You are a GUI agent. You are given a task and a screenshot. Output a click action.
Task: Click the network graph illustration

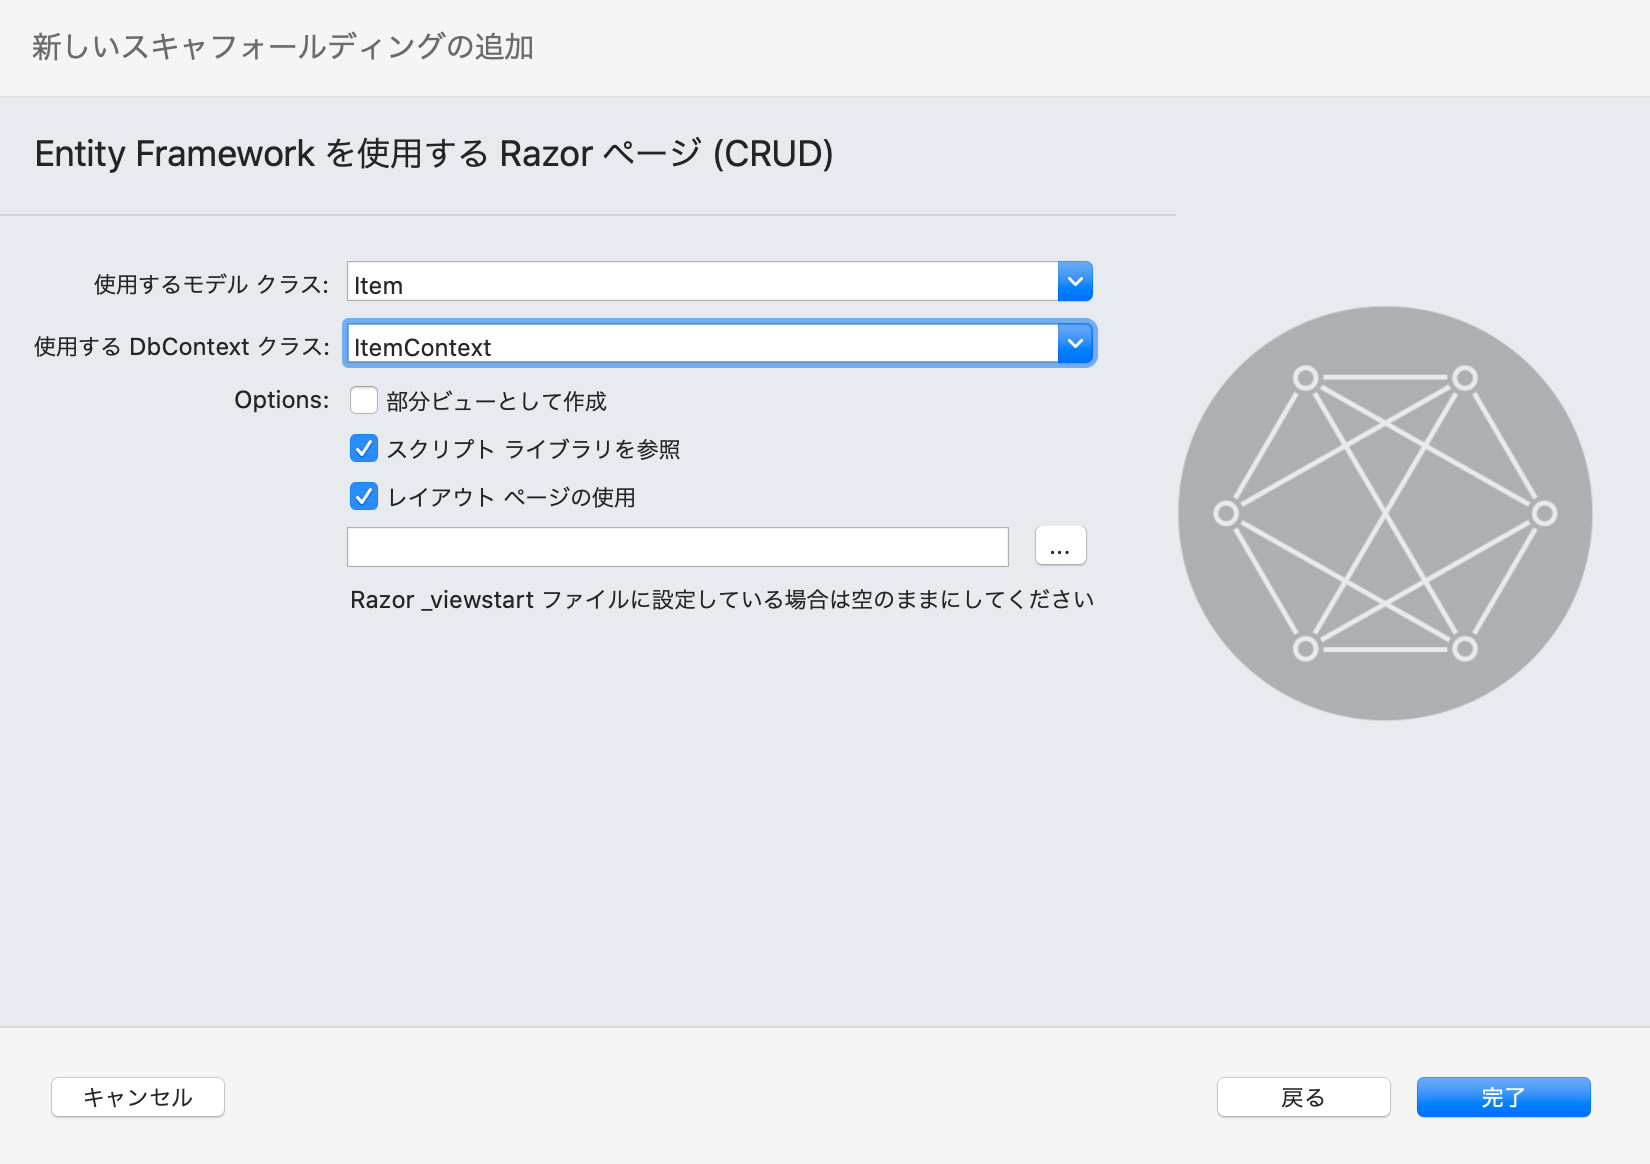click(1385, 513)
